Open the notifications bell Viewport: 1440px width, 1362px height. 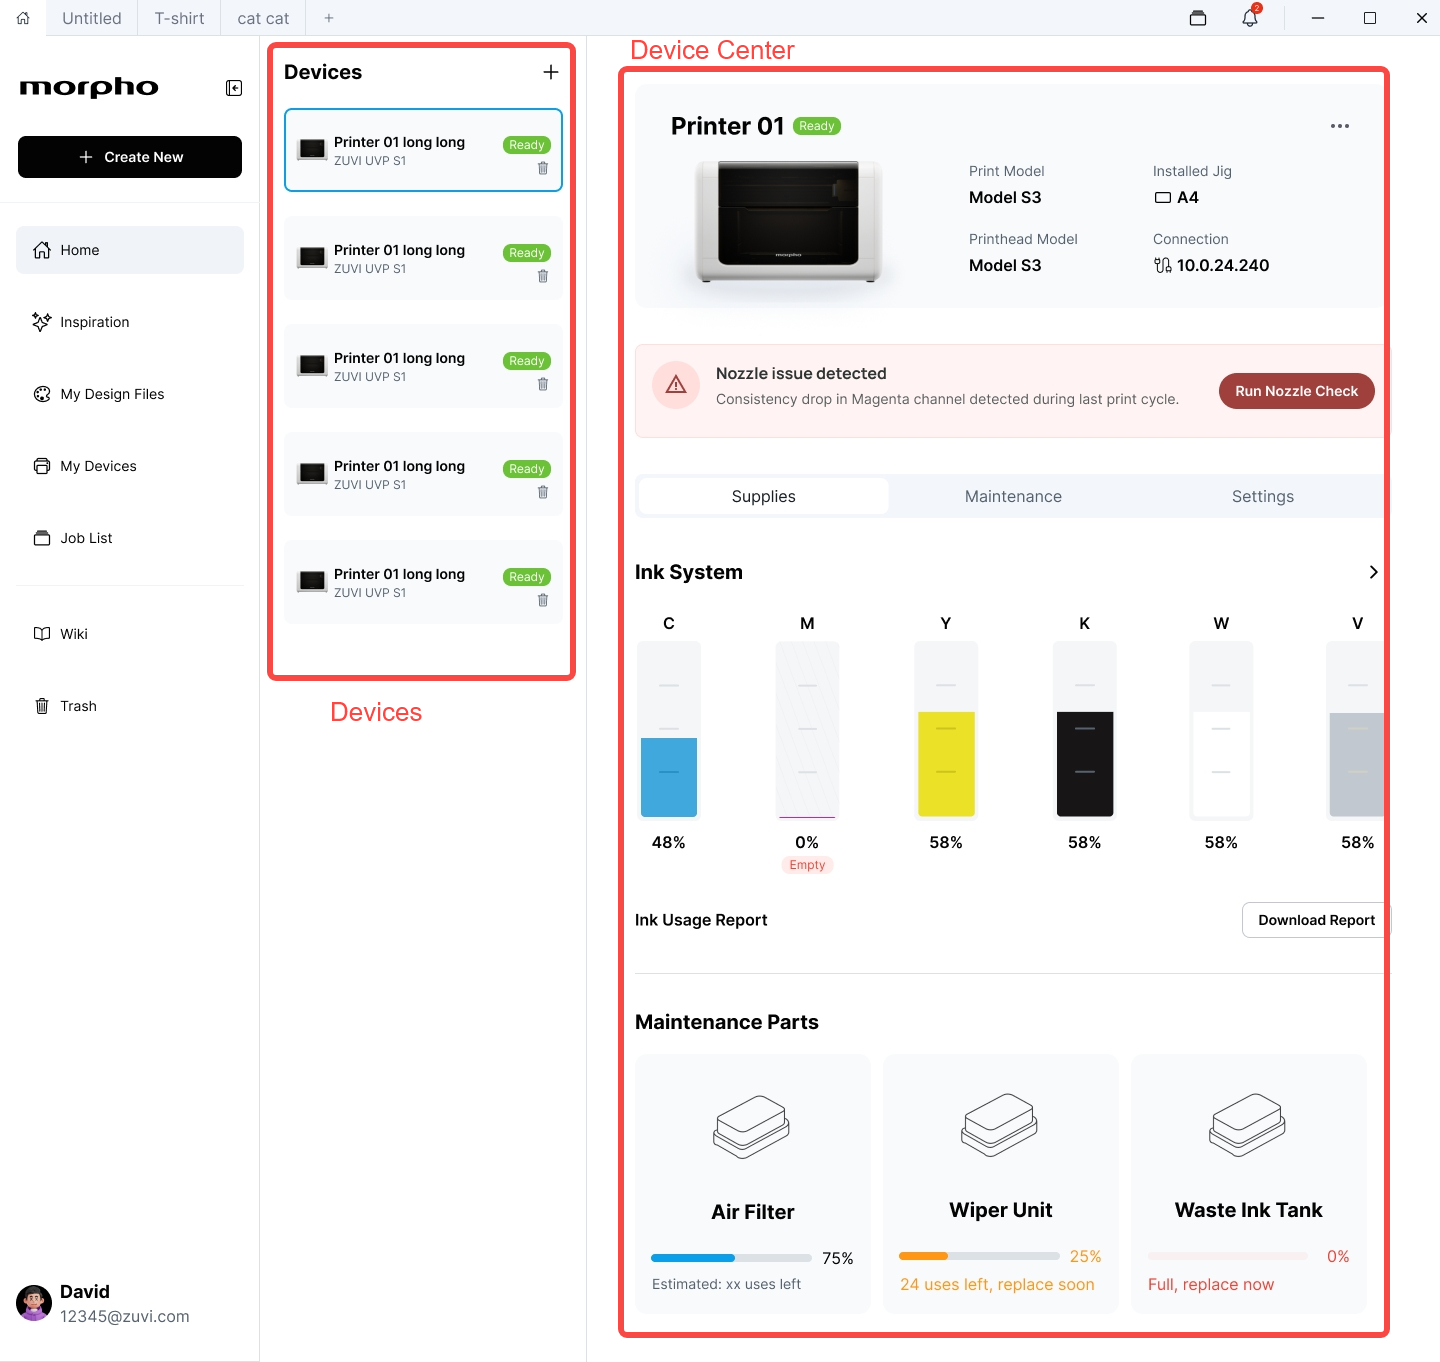pos(1250,17)
